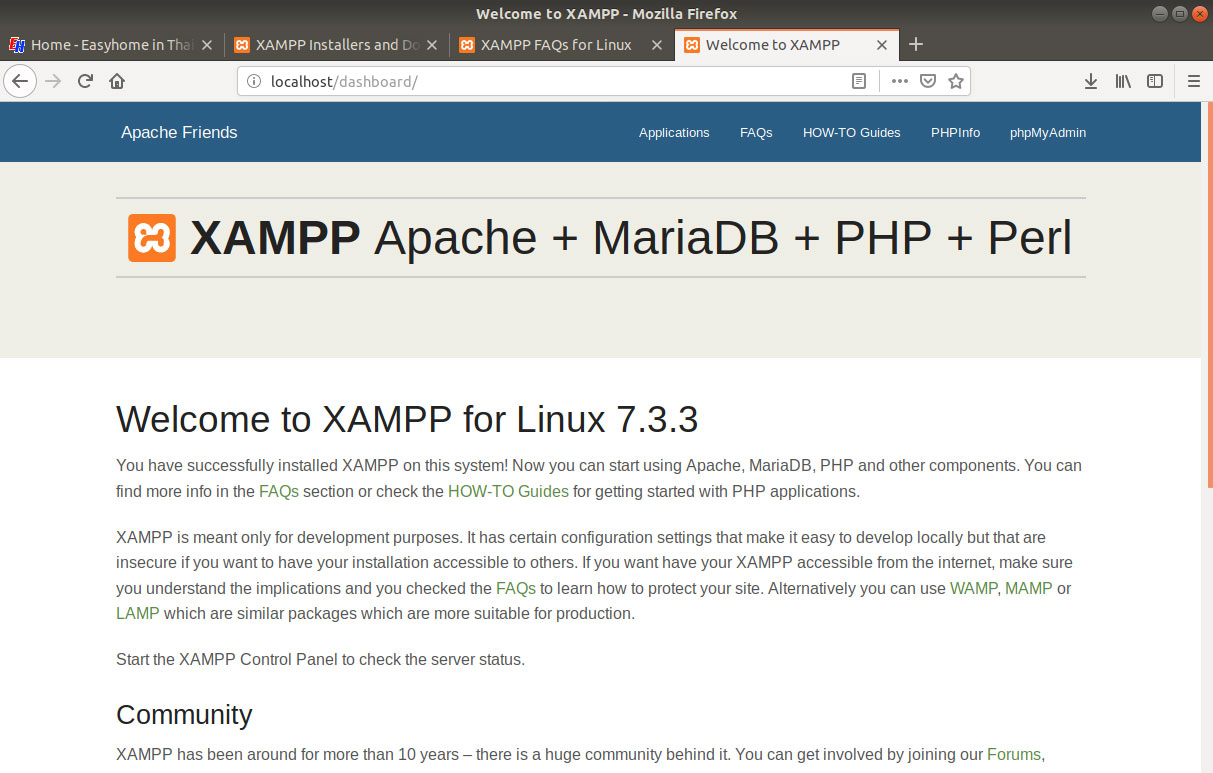Open the Library menu
The image size is (1213, 773).
coord(1122,81)
